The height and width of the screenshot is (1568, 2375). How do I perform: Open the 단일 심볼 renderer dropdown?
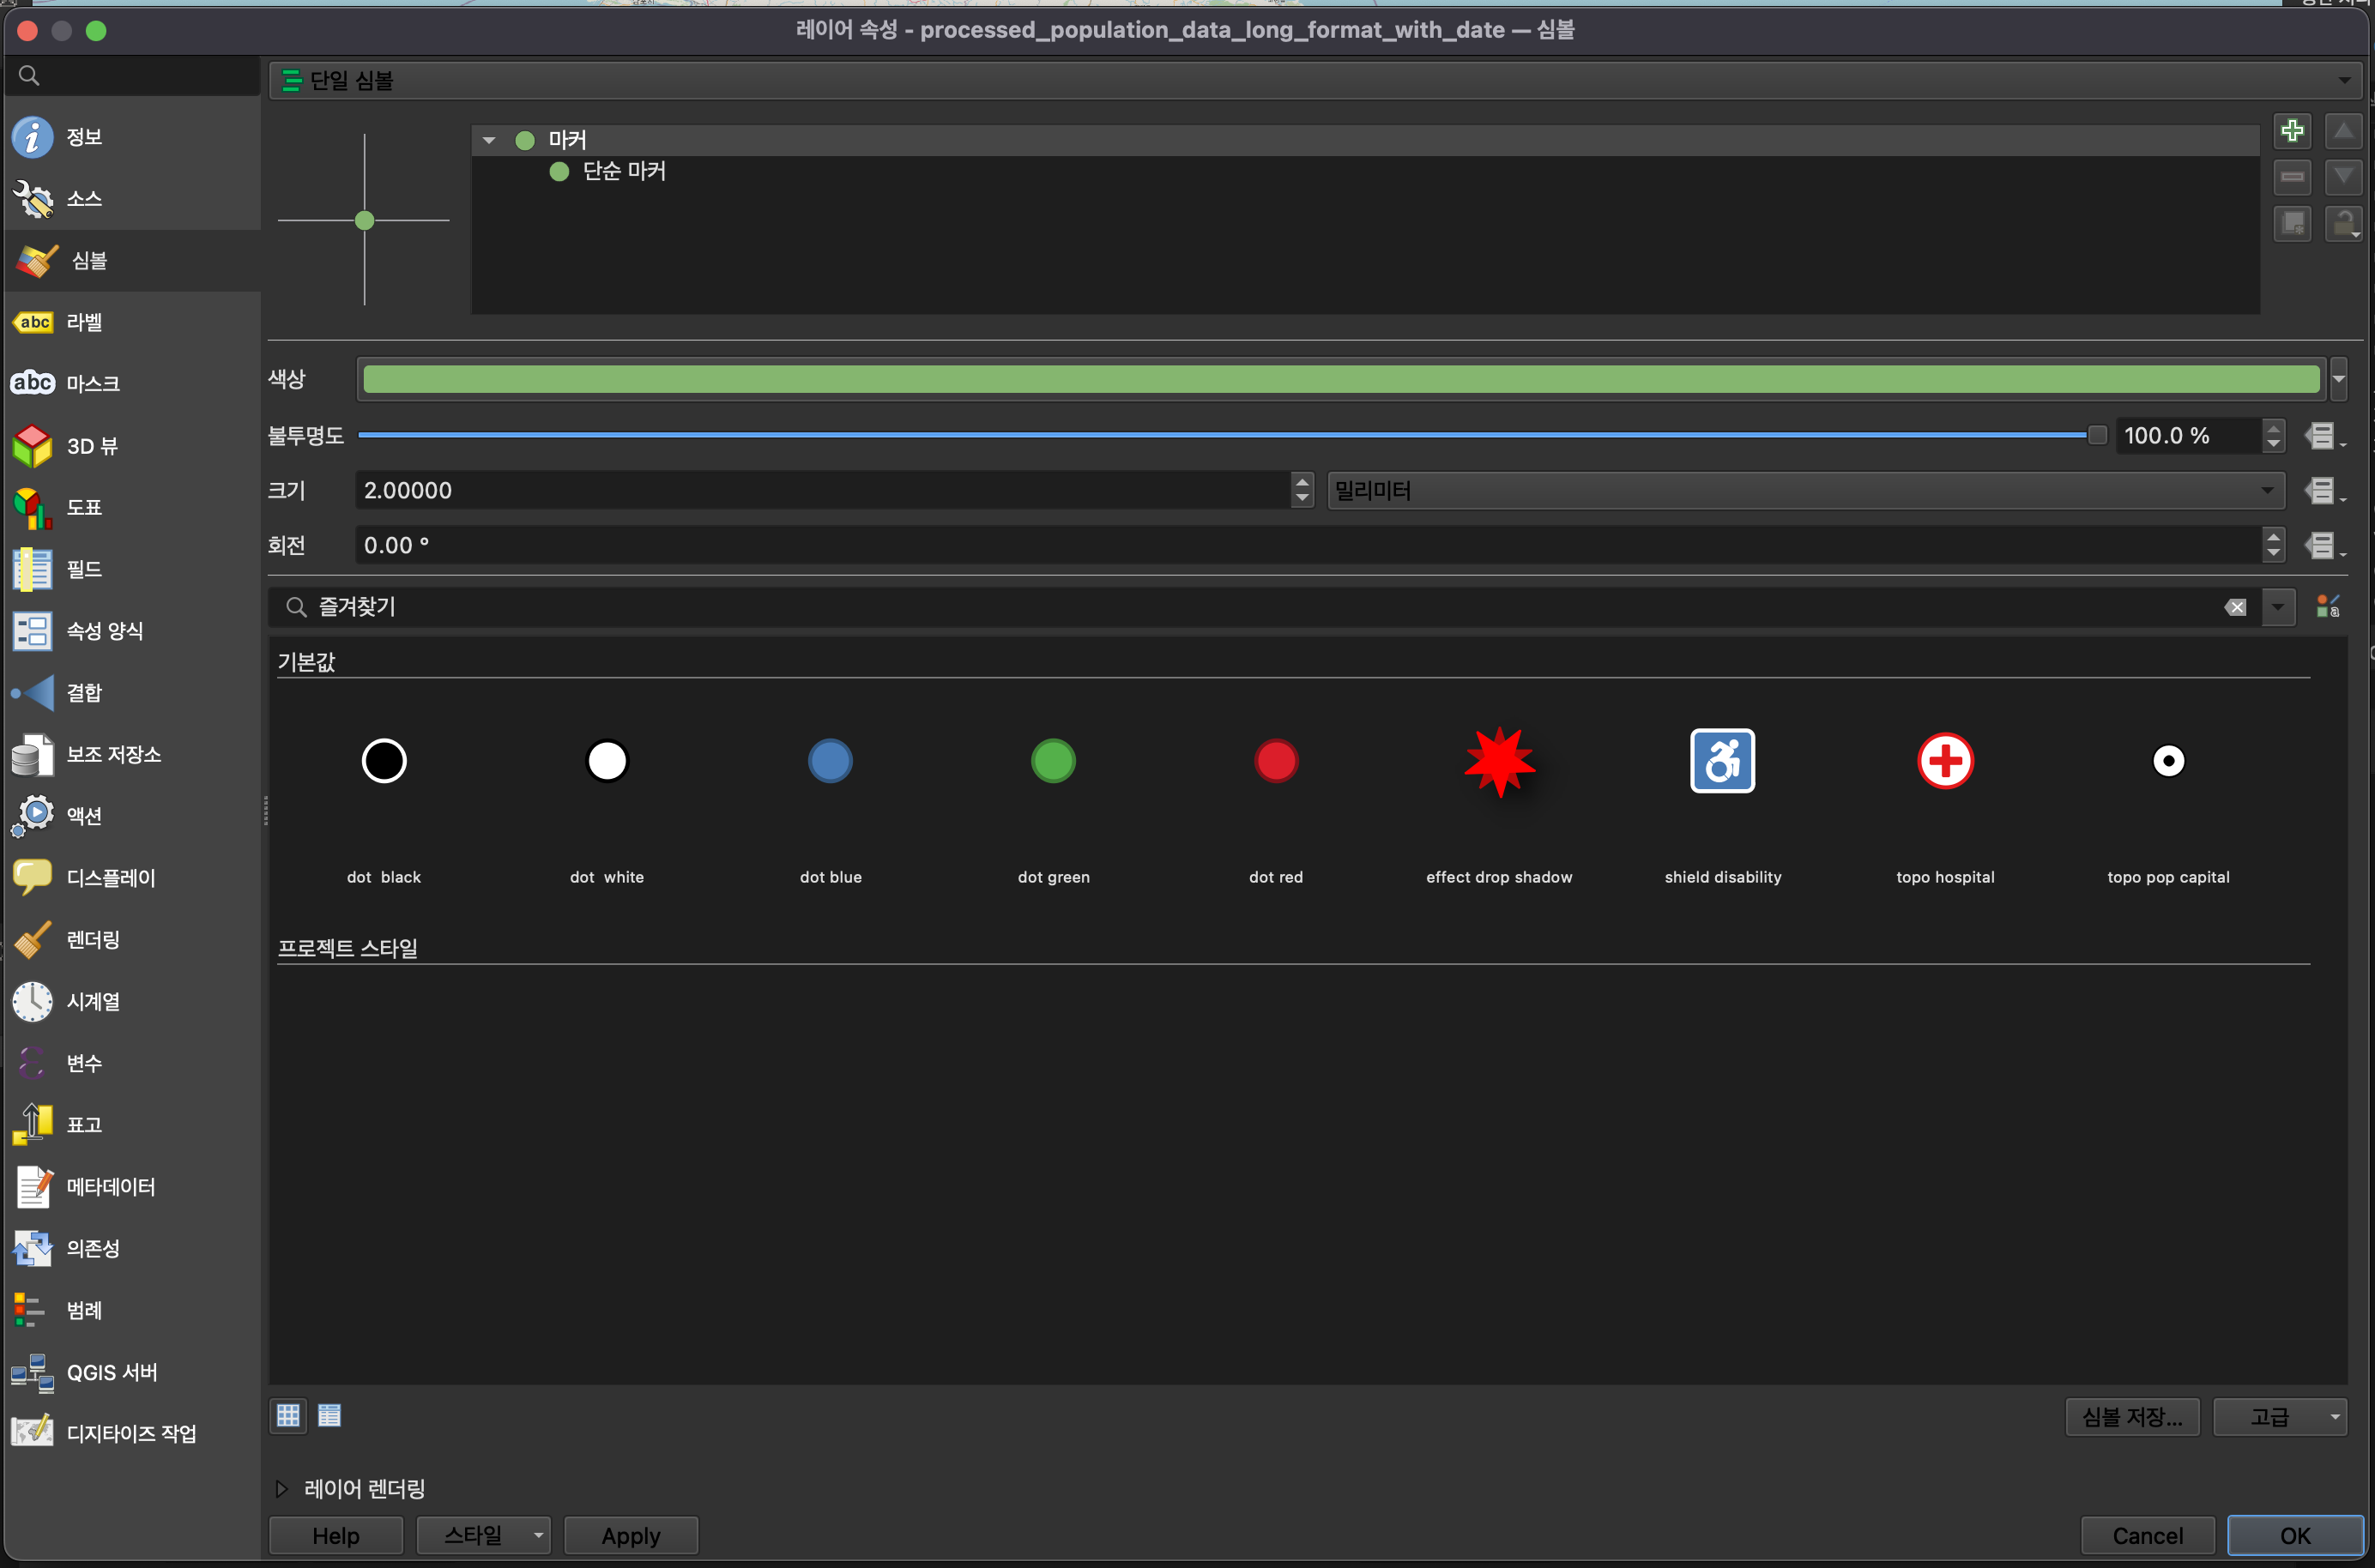click(x=1314, y=80)
